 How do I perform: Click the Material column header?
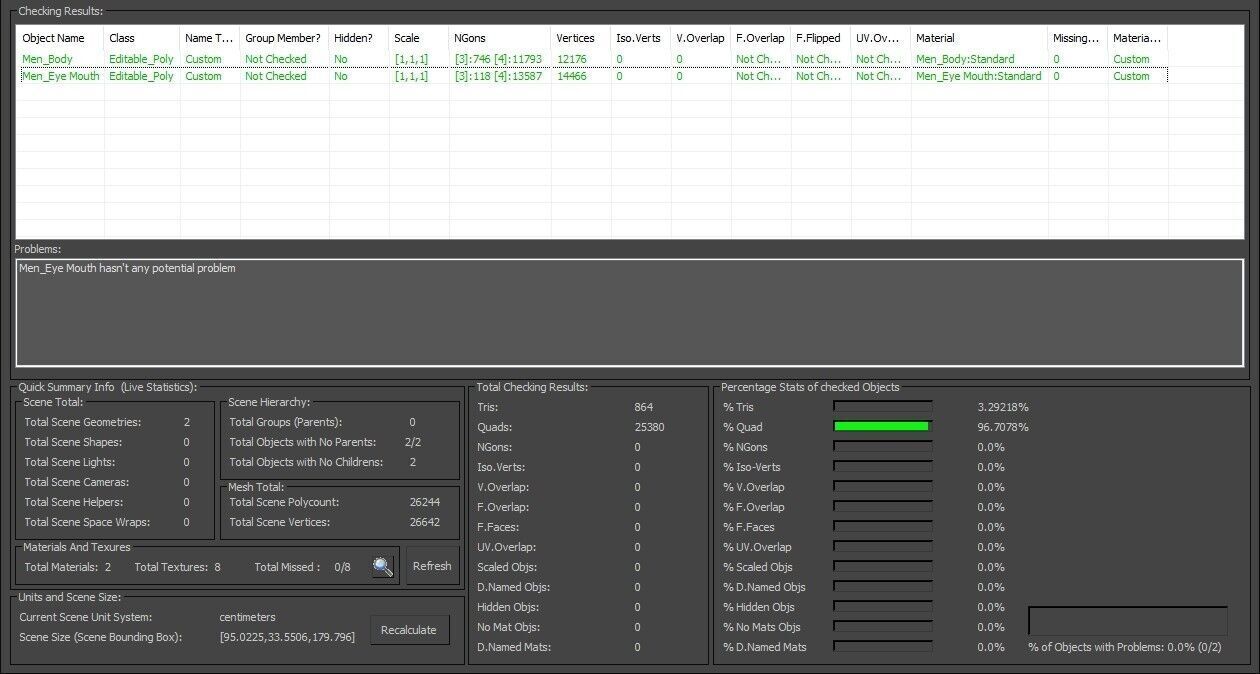coord(979,38)
